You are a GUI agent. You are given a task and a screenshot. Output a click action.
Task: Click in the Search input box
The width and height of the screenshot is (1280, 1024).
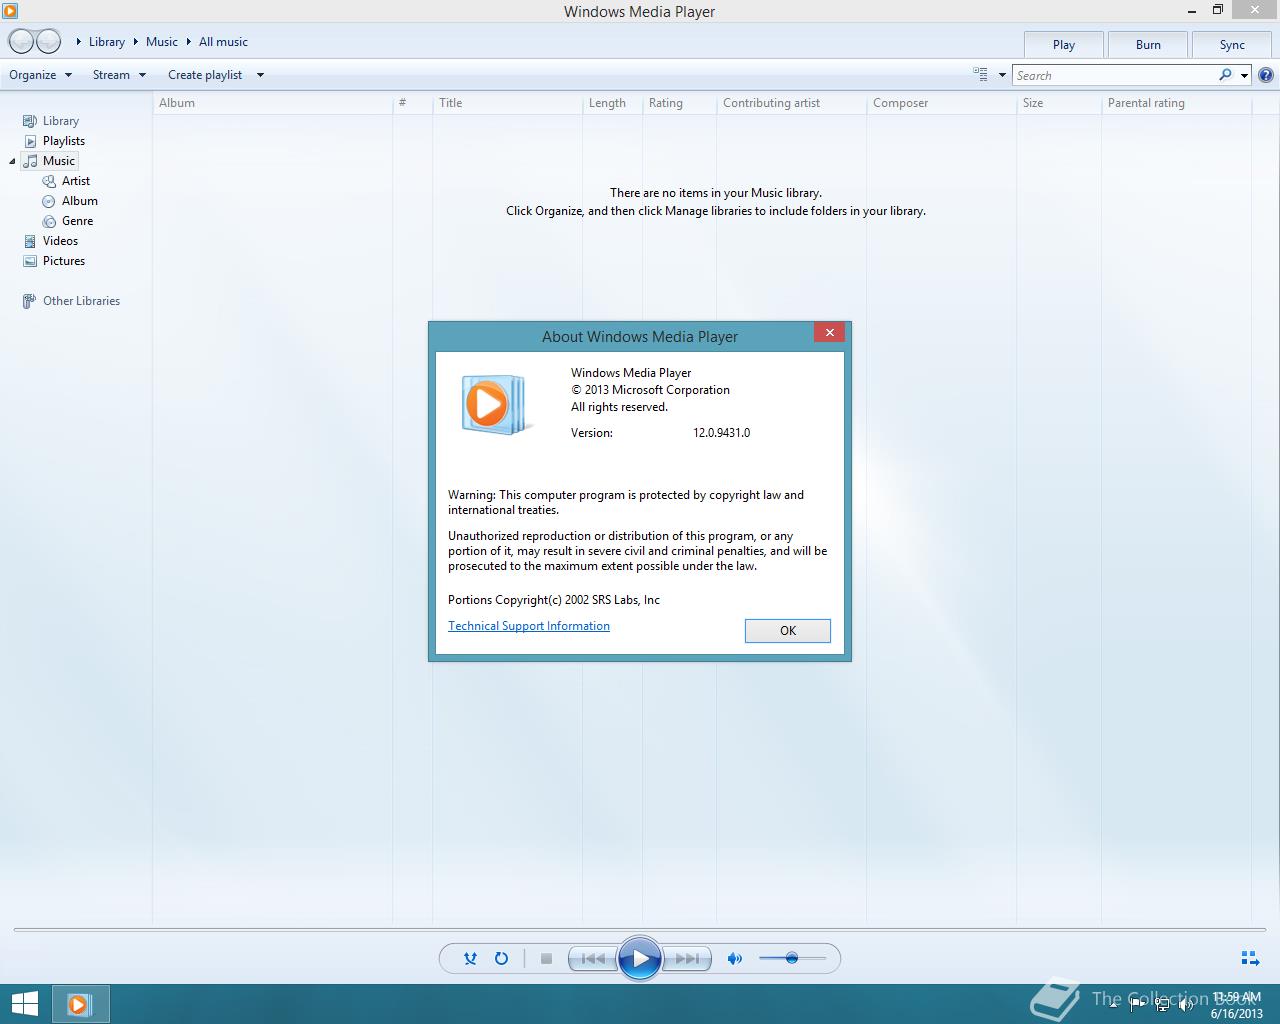coord(1115,75)
